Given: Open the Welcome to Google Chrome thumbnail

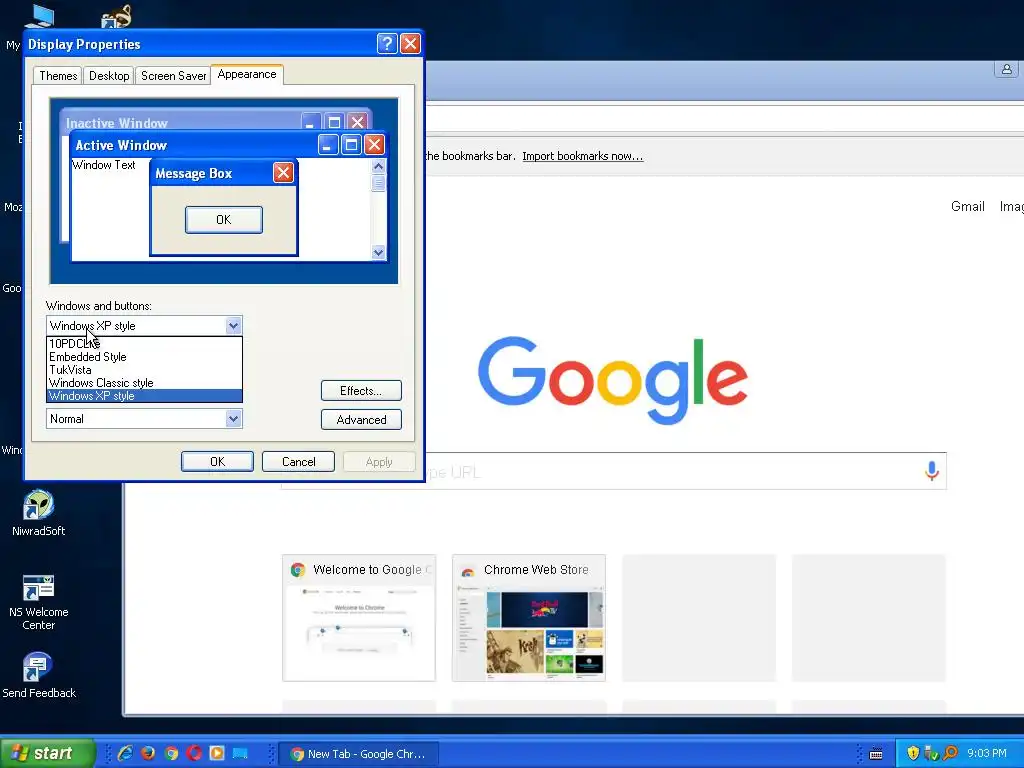Looking at the screenshot, I should tap(359, 618).
